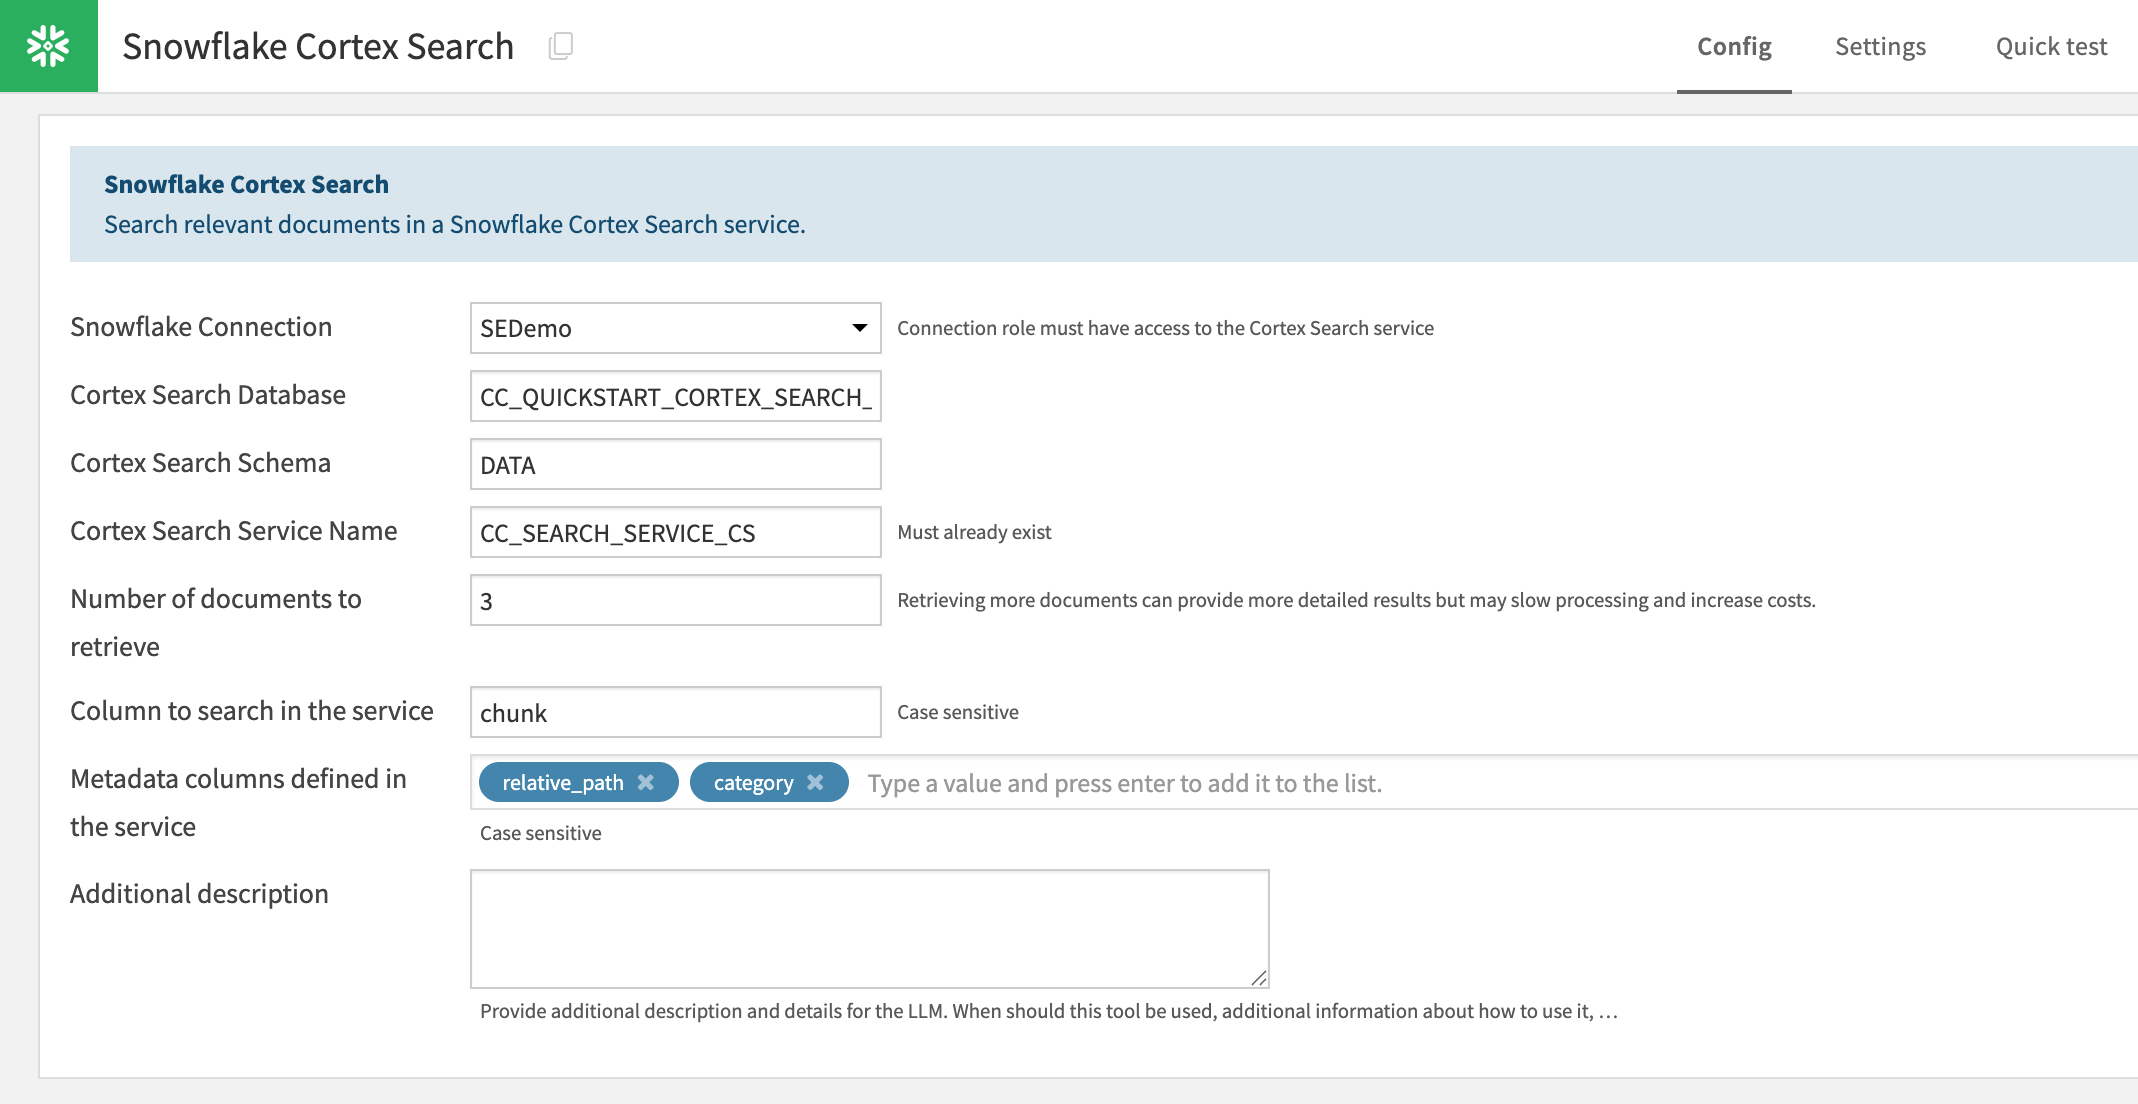
Task: Click the Snowflake Cortex Search page title
Action: point(318,46)
